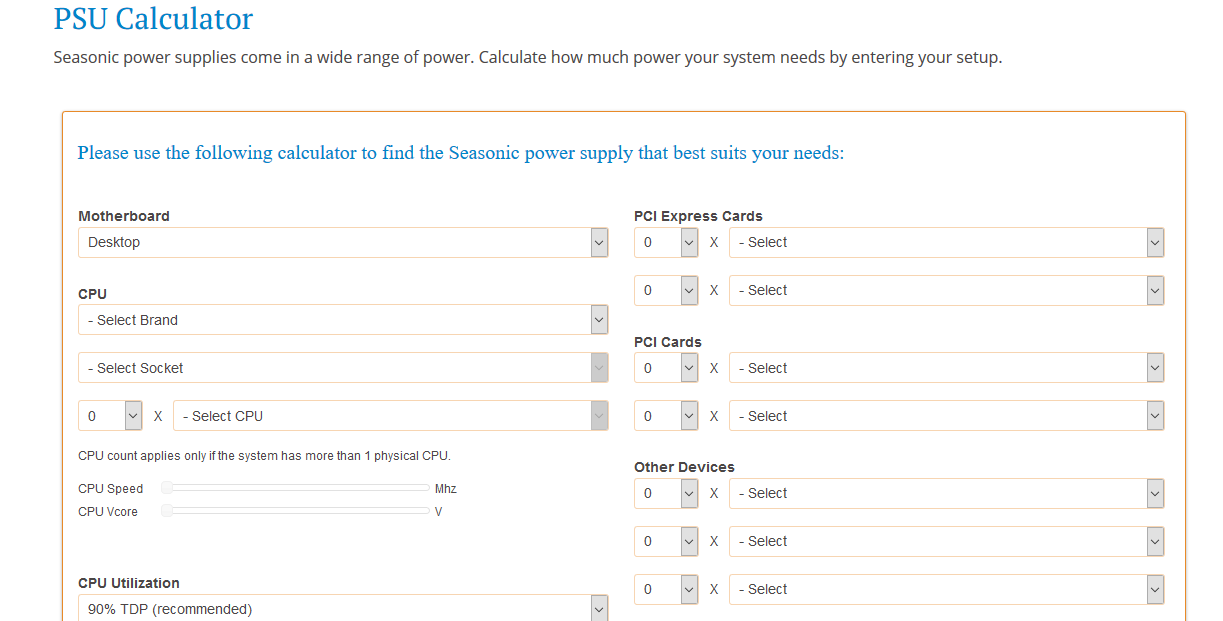This screenshot has height=621, width=1223.
Task: Open the CPU Select Brand dropdown
Action: coord(343,320)
